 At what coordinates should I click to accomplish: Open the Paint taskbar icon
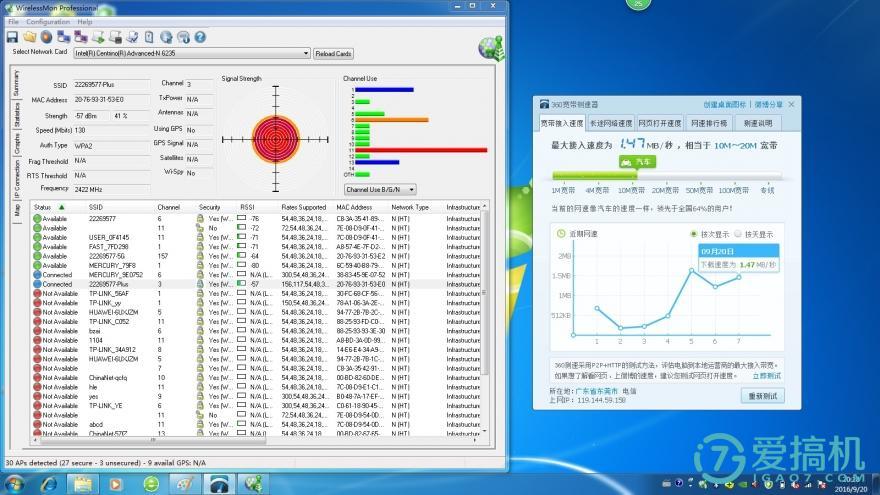pos(185,484)
